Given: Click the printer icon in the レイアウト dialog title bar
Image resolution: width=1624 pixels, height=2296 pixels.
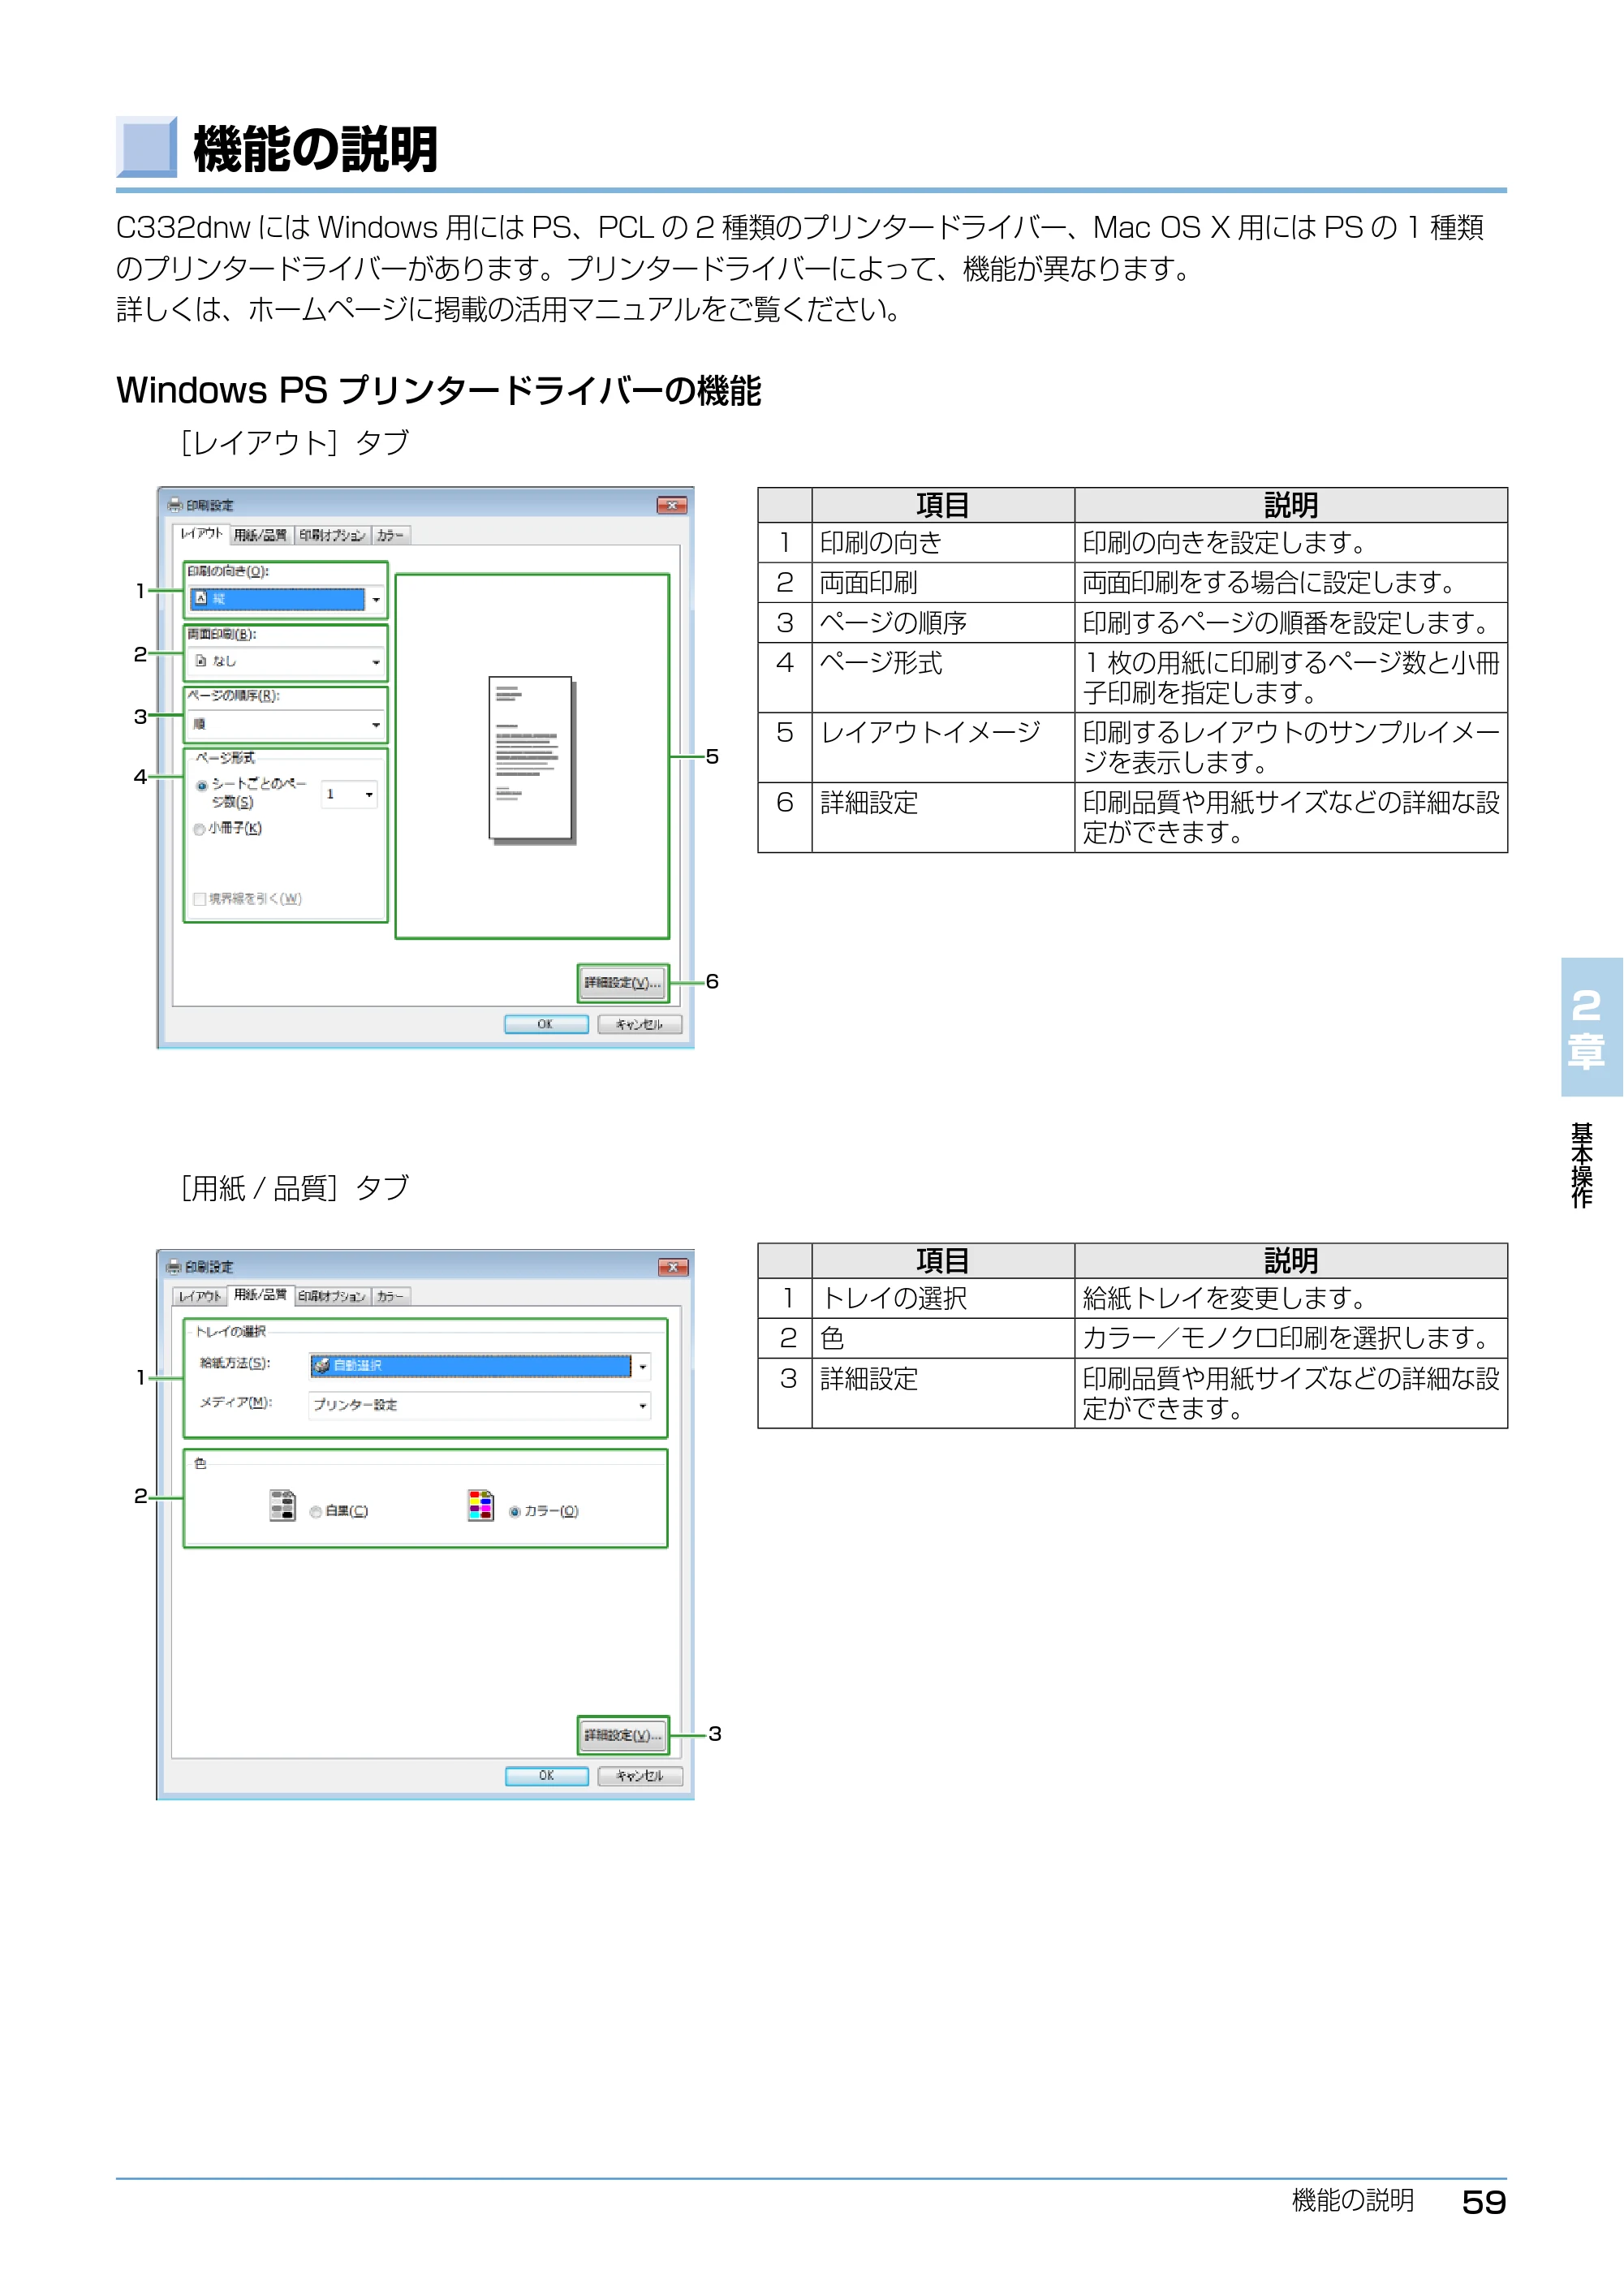Looking at the screenshot, I should (175, 505).
